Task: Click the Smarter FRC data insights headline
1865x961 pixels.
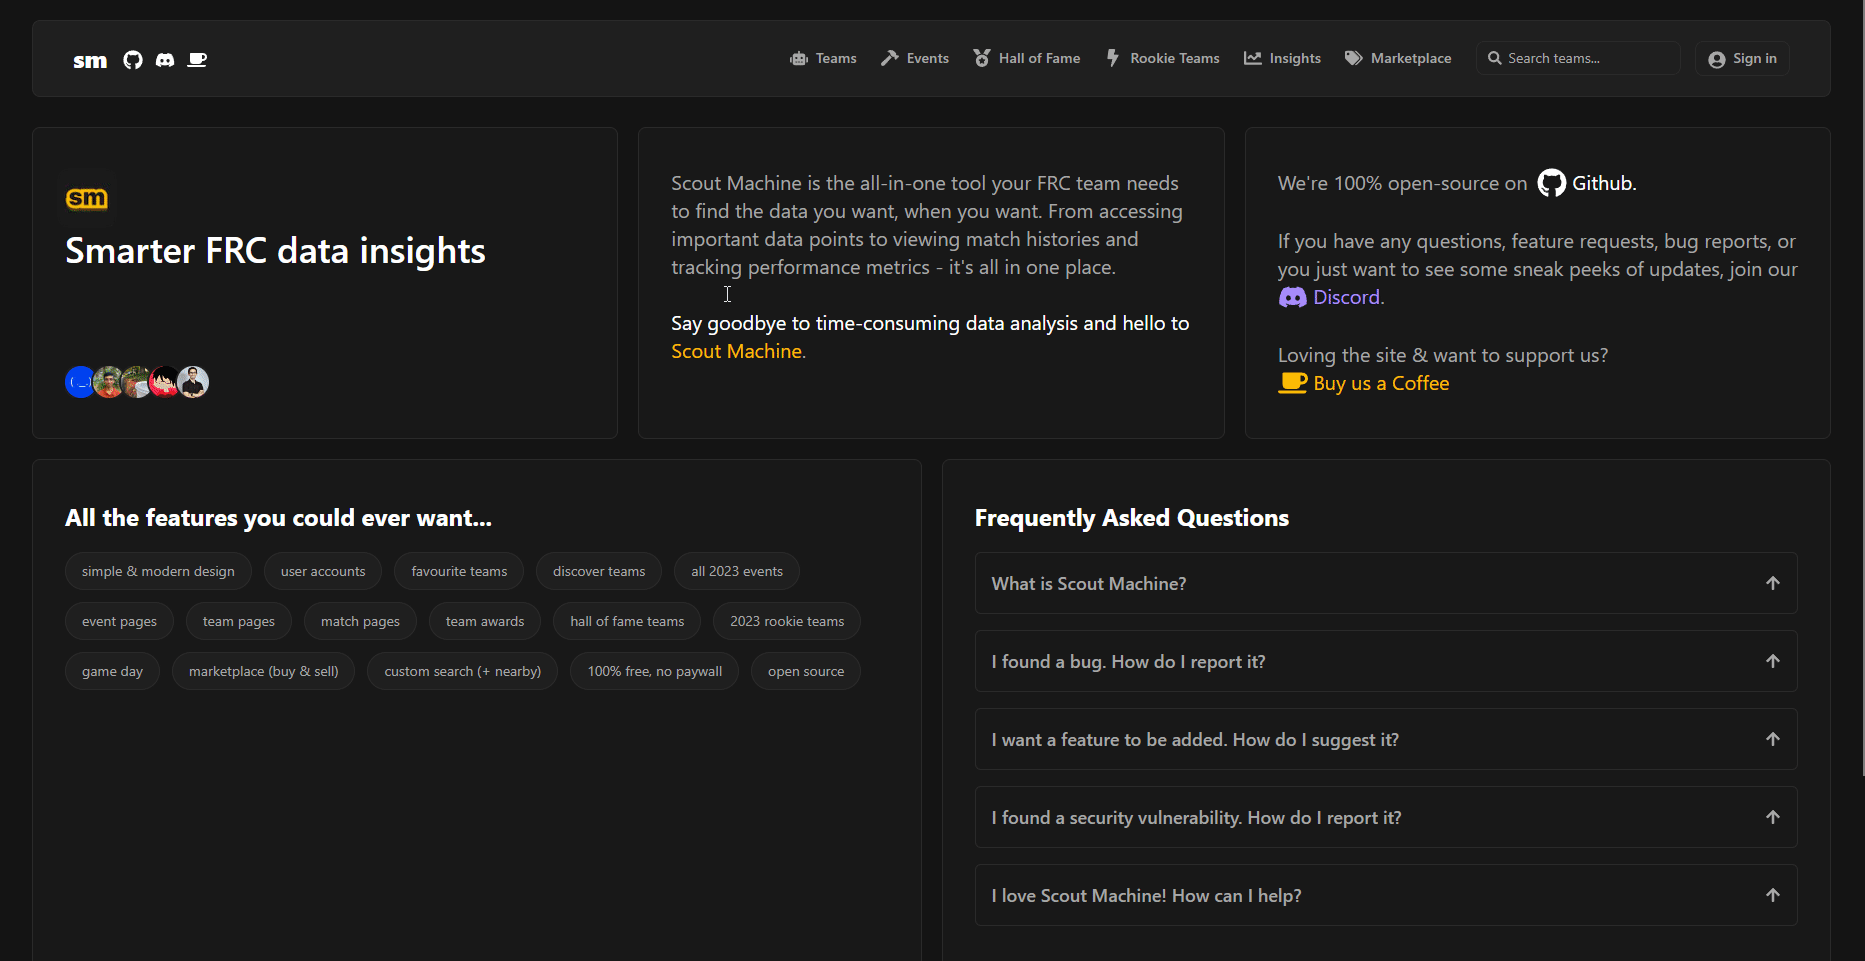Action: (275, 251)
